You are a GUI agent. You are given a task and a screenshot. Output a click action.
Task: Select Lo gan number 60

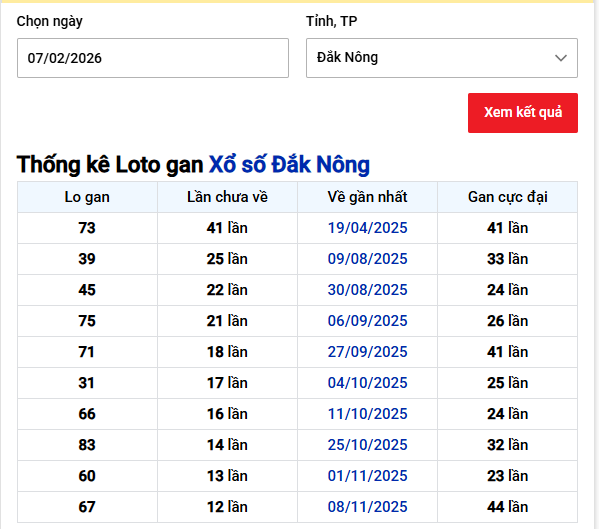coord(87,476)
